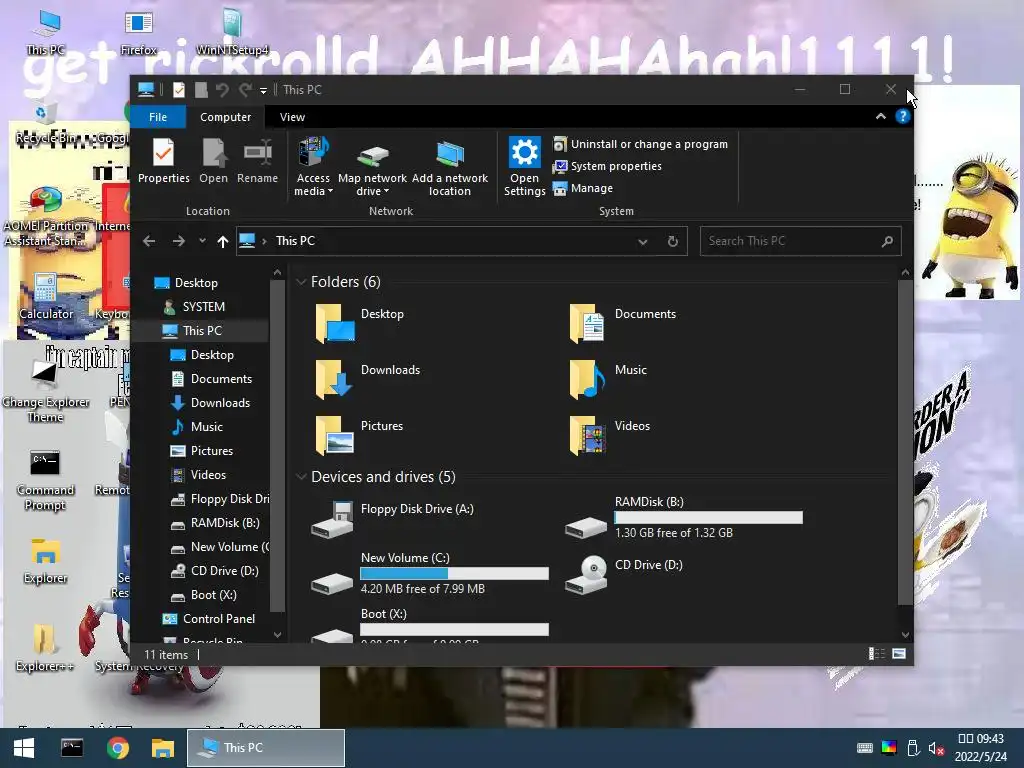Viewport: 1024px width, 768px height.
Task: Click the muted volume tray icon
Action: [x=936, y=748]
